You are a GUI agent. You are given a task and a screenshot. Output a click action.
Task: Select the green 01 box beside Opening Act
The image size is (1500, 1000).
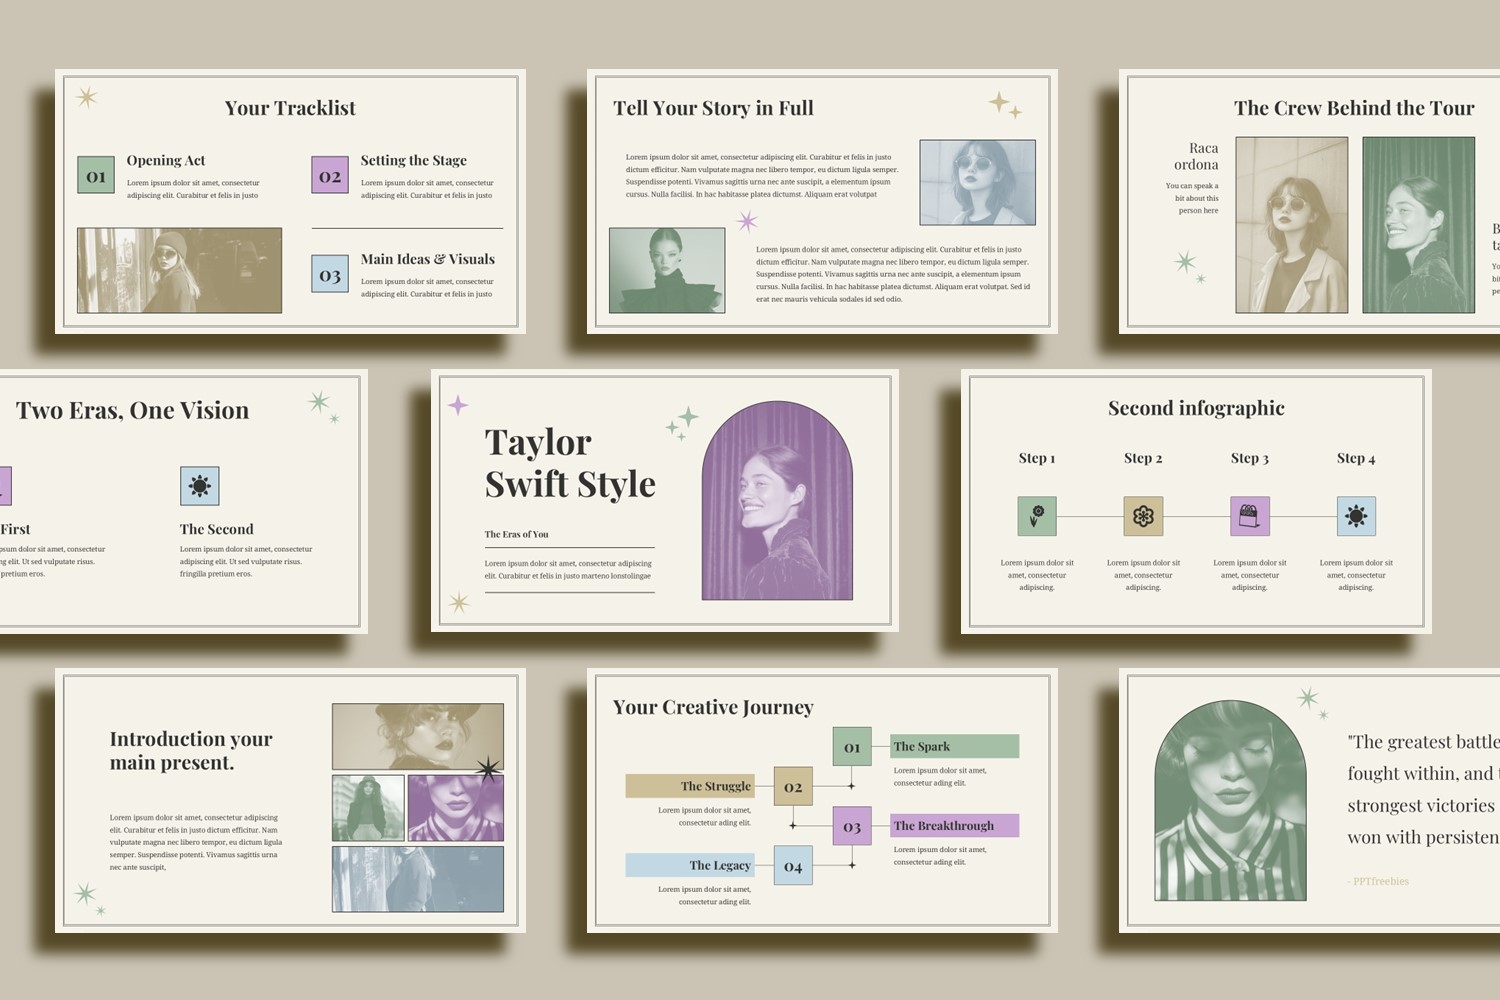[x=96, y=175]
